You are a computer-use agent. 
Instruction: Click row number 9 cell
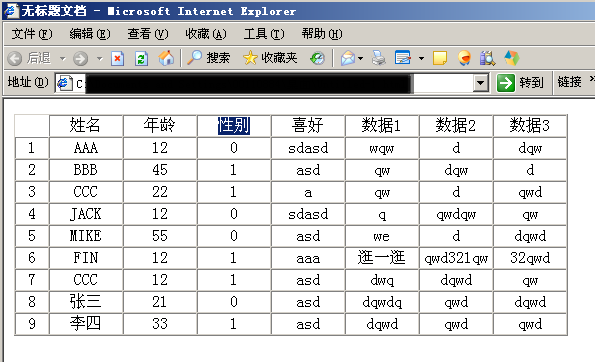[x=32, y=324]
